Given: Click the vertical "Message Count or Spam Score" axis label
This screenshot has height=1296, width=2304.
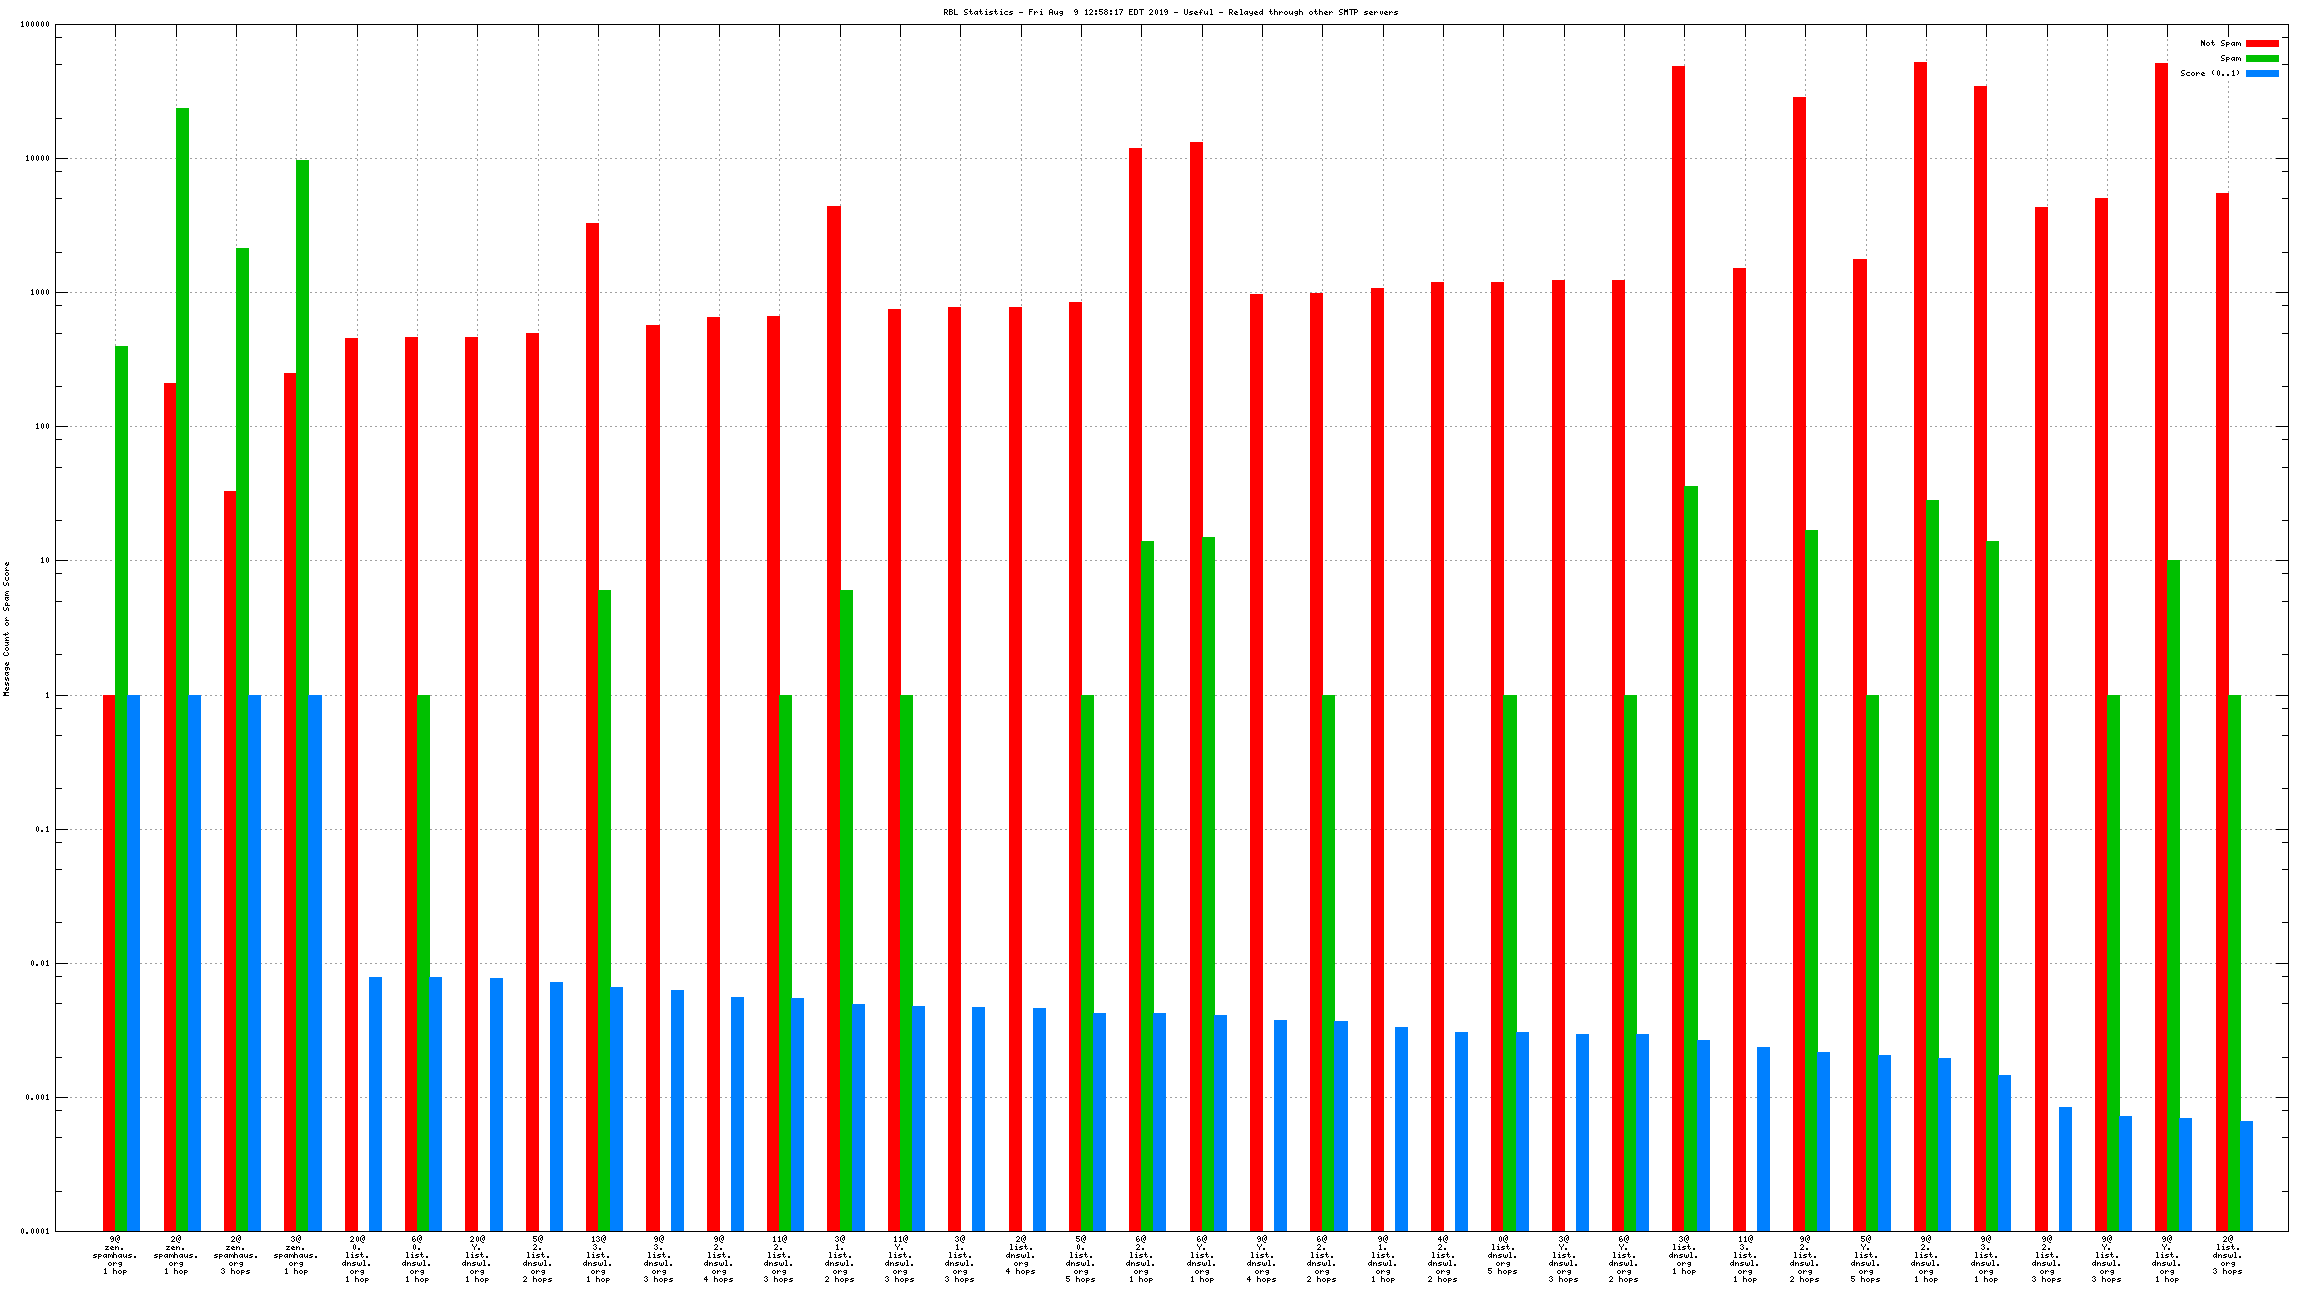Looking at the screenshot, I should tap(6, 628).
